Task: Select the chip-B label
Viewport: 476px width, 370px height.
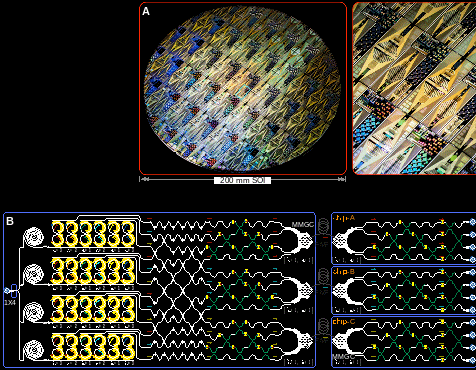Action: tap(344, 272)
